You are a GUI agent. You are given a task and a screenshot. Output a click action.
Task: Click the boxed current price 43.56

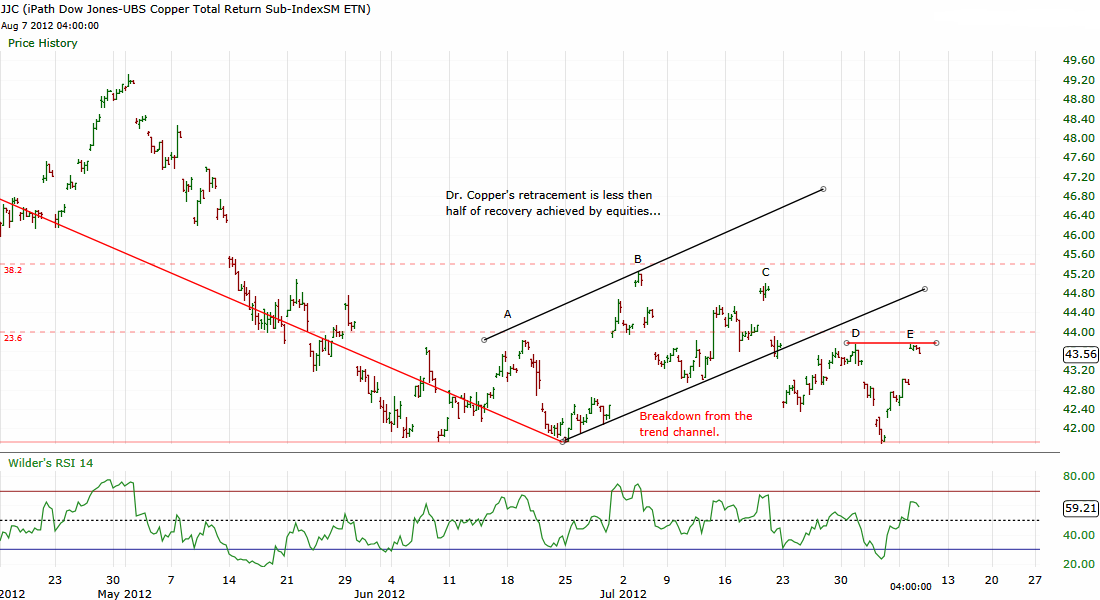[1080, 354]
